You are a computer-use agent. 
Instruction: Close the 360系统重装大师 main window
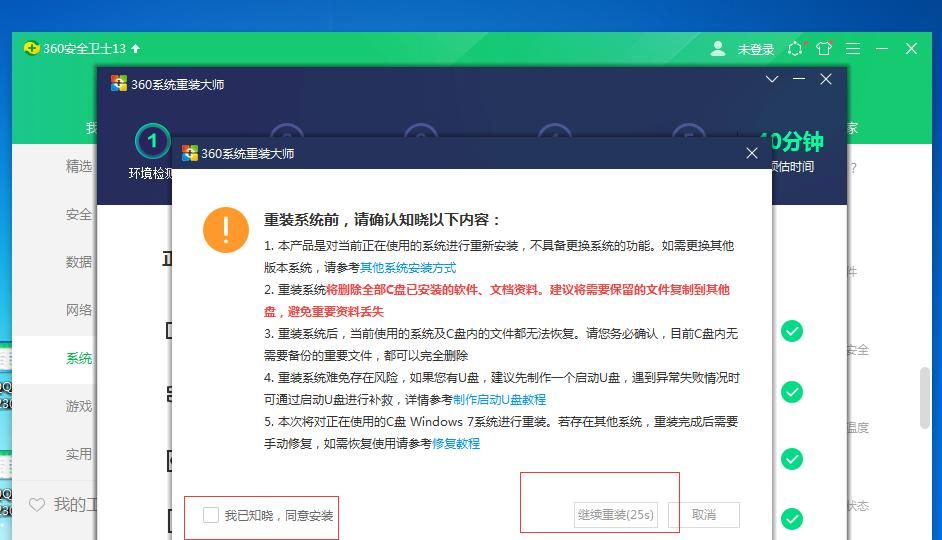(x=826, y=79)
